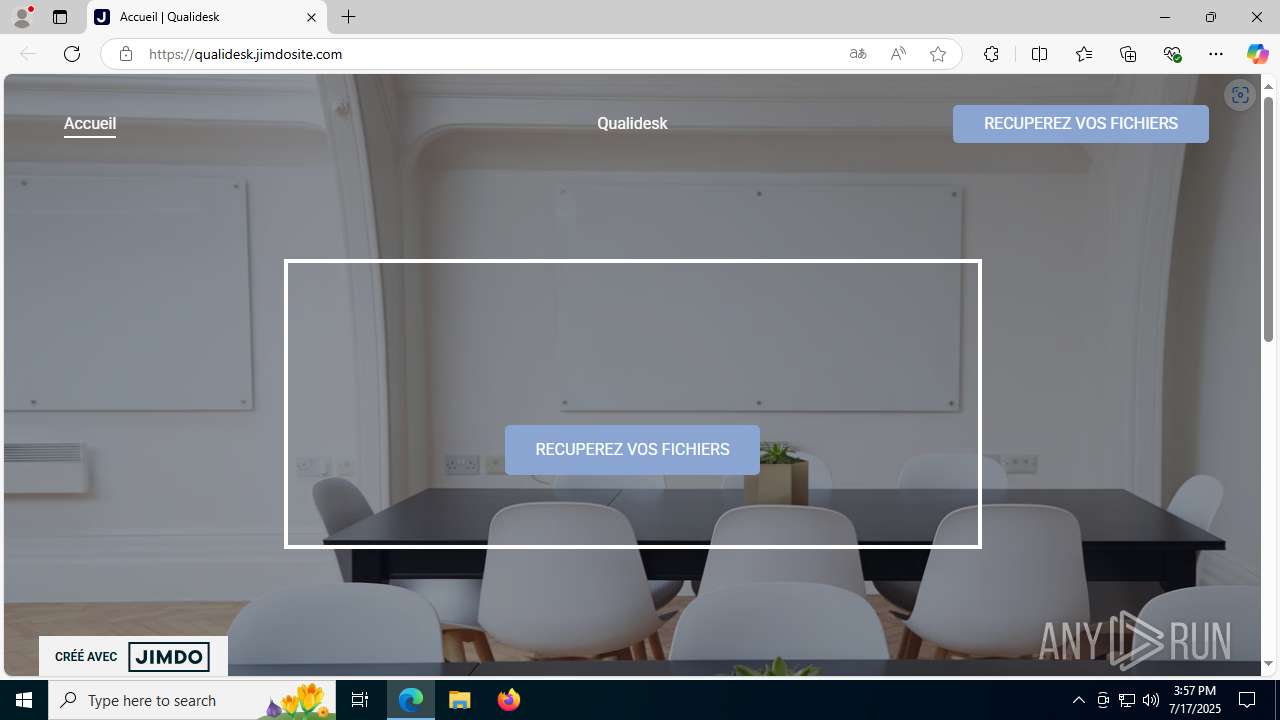The image size is (1280, 720).
Task: Select the Accueil | Qualidesk browser tab
Action: (x=207, y=17)
